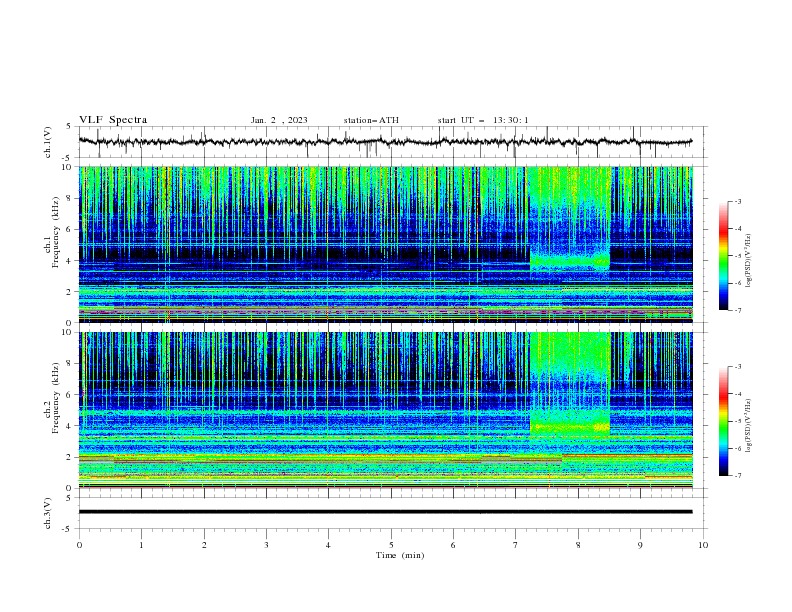
Task: Click the "station=ATH" header label
Action: point(371,120)
